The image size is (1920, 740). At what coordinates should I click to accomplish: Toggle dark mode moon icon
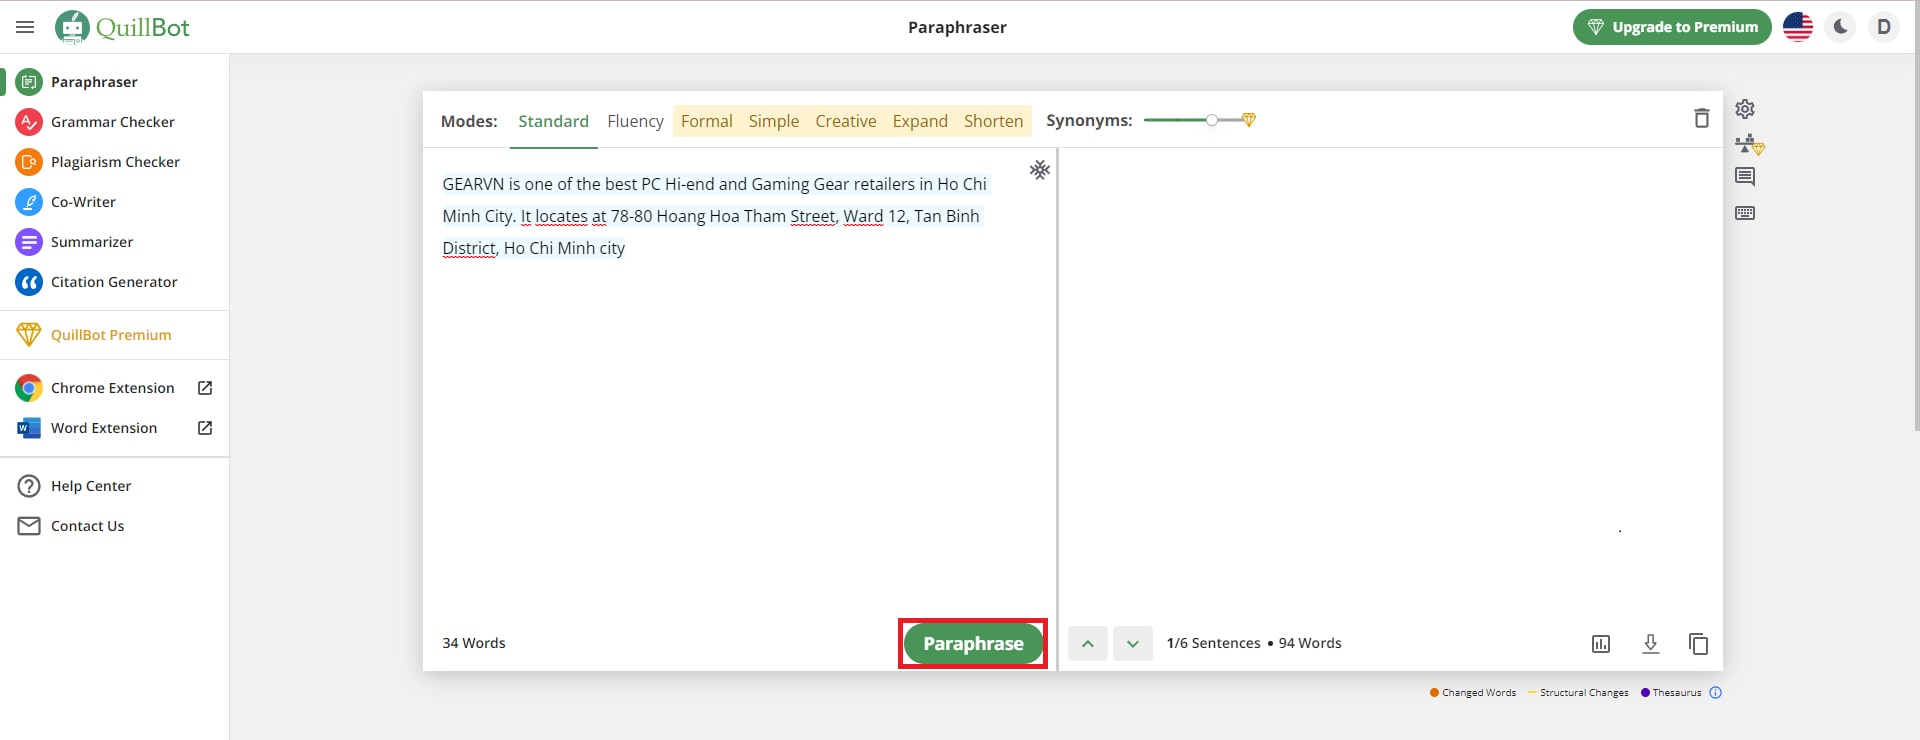pyautogui.click(x=1841, y=27)
